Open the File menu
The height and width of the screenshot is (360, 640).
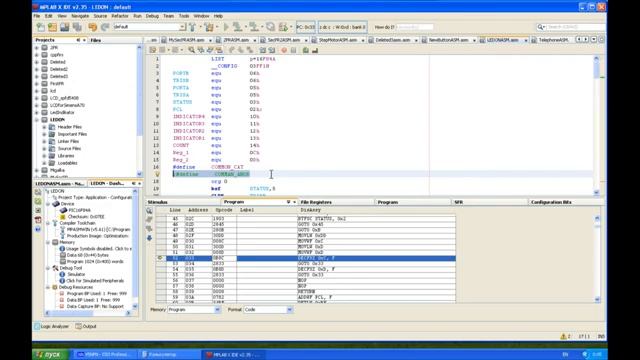tap(37, 16)
